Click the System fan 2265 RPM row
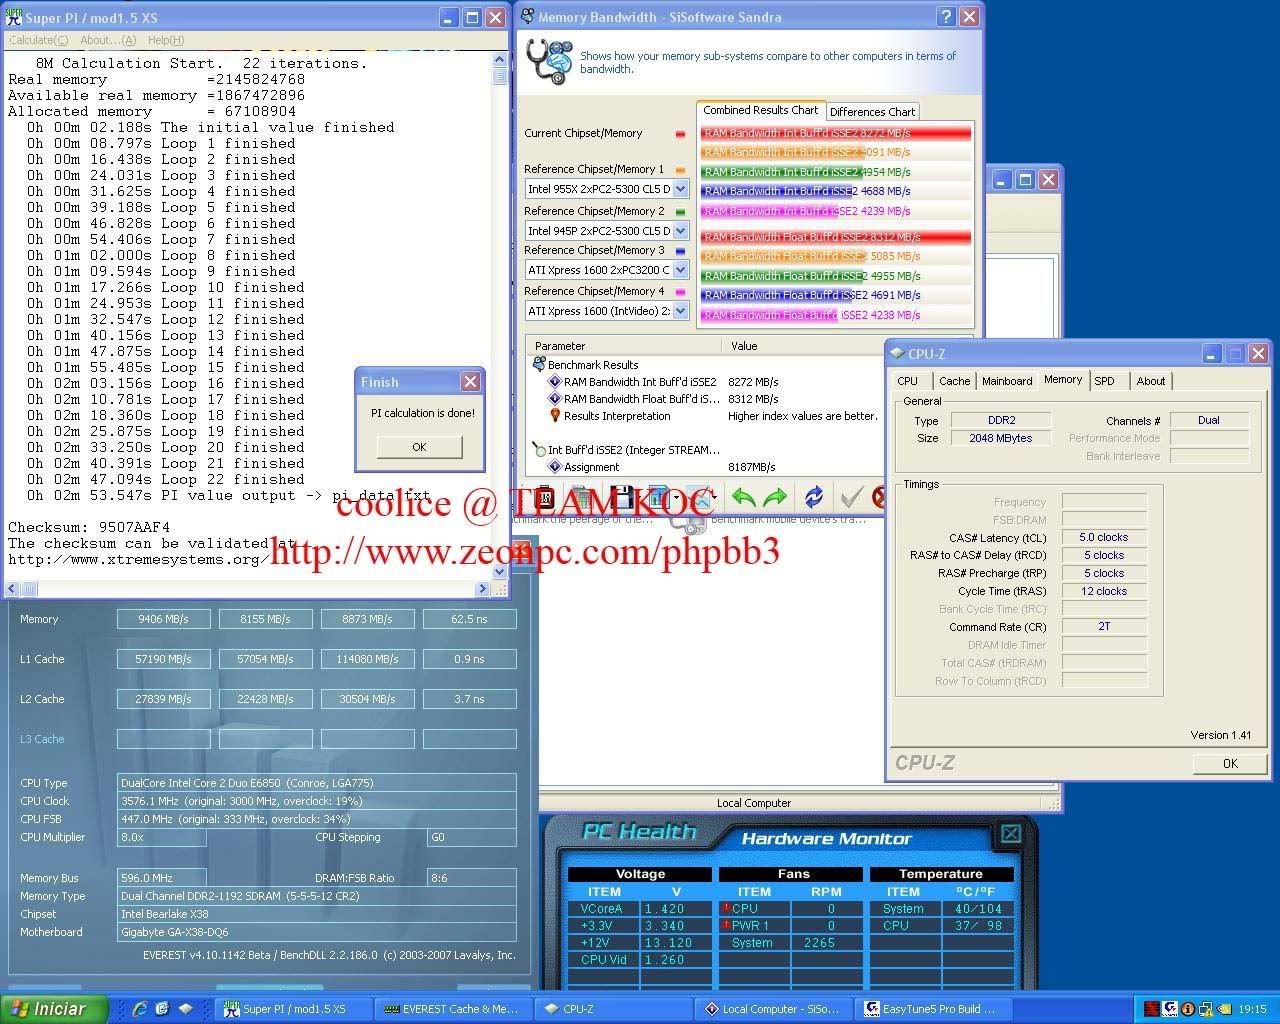Screen dimensions: 1280x1024 click(793, 943)
